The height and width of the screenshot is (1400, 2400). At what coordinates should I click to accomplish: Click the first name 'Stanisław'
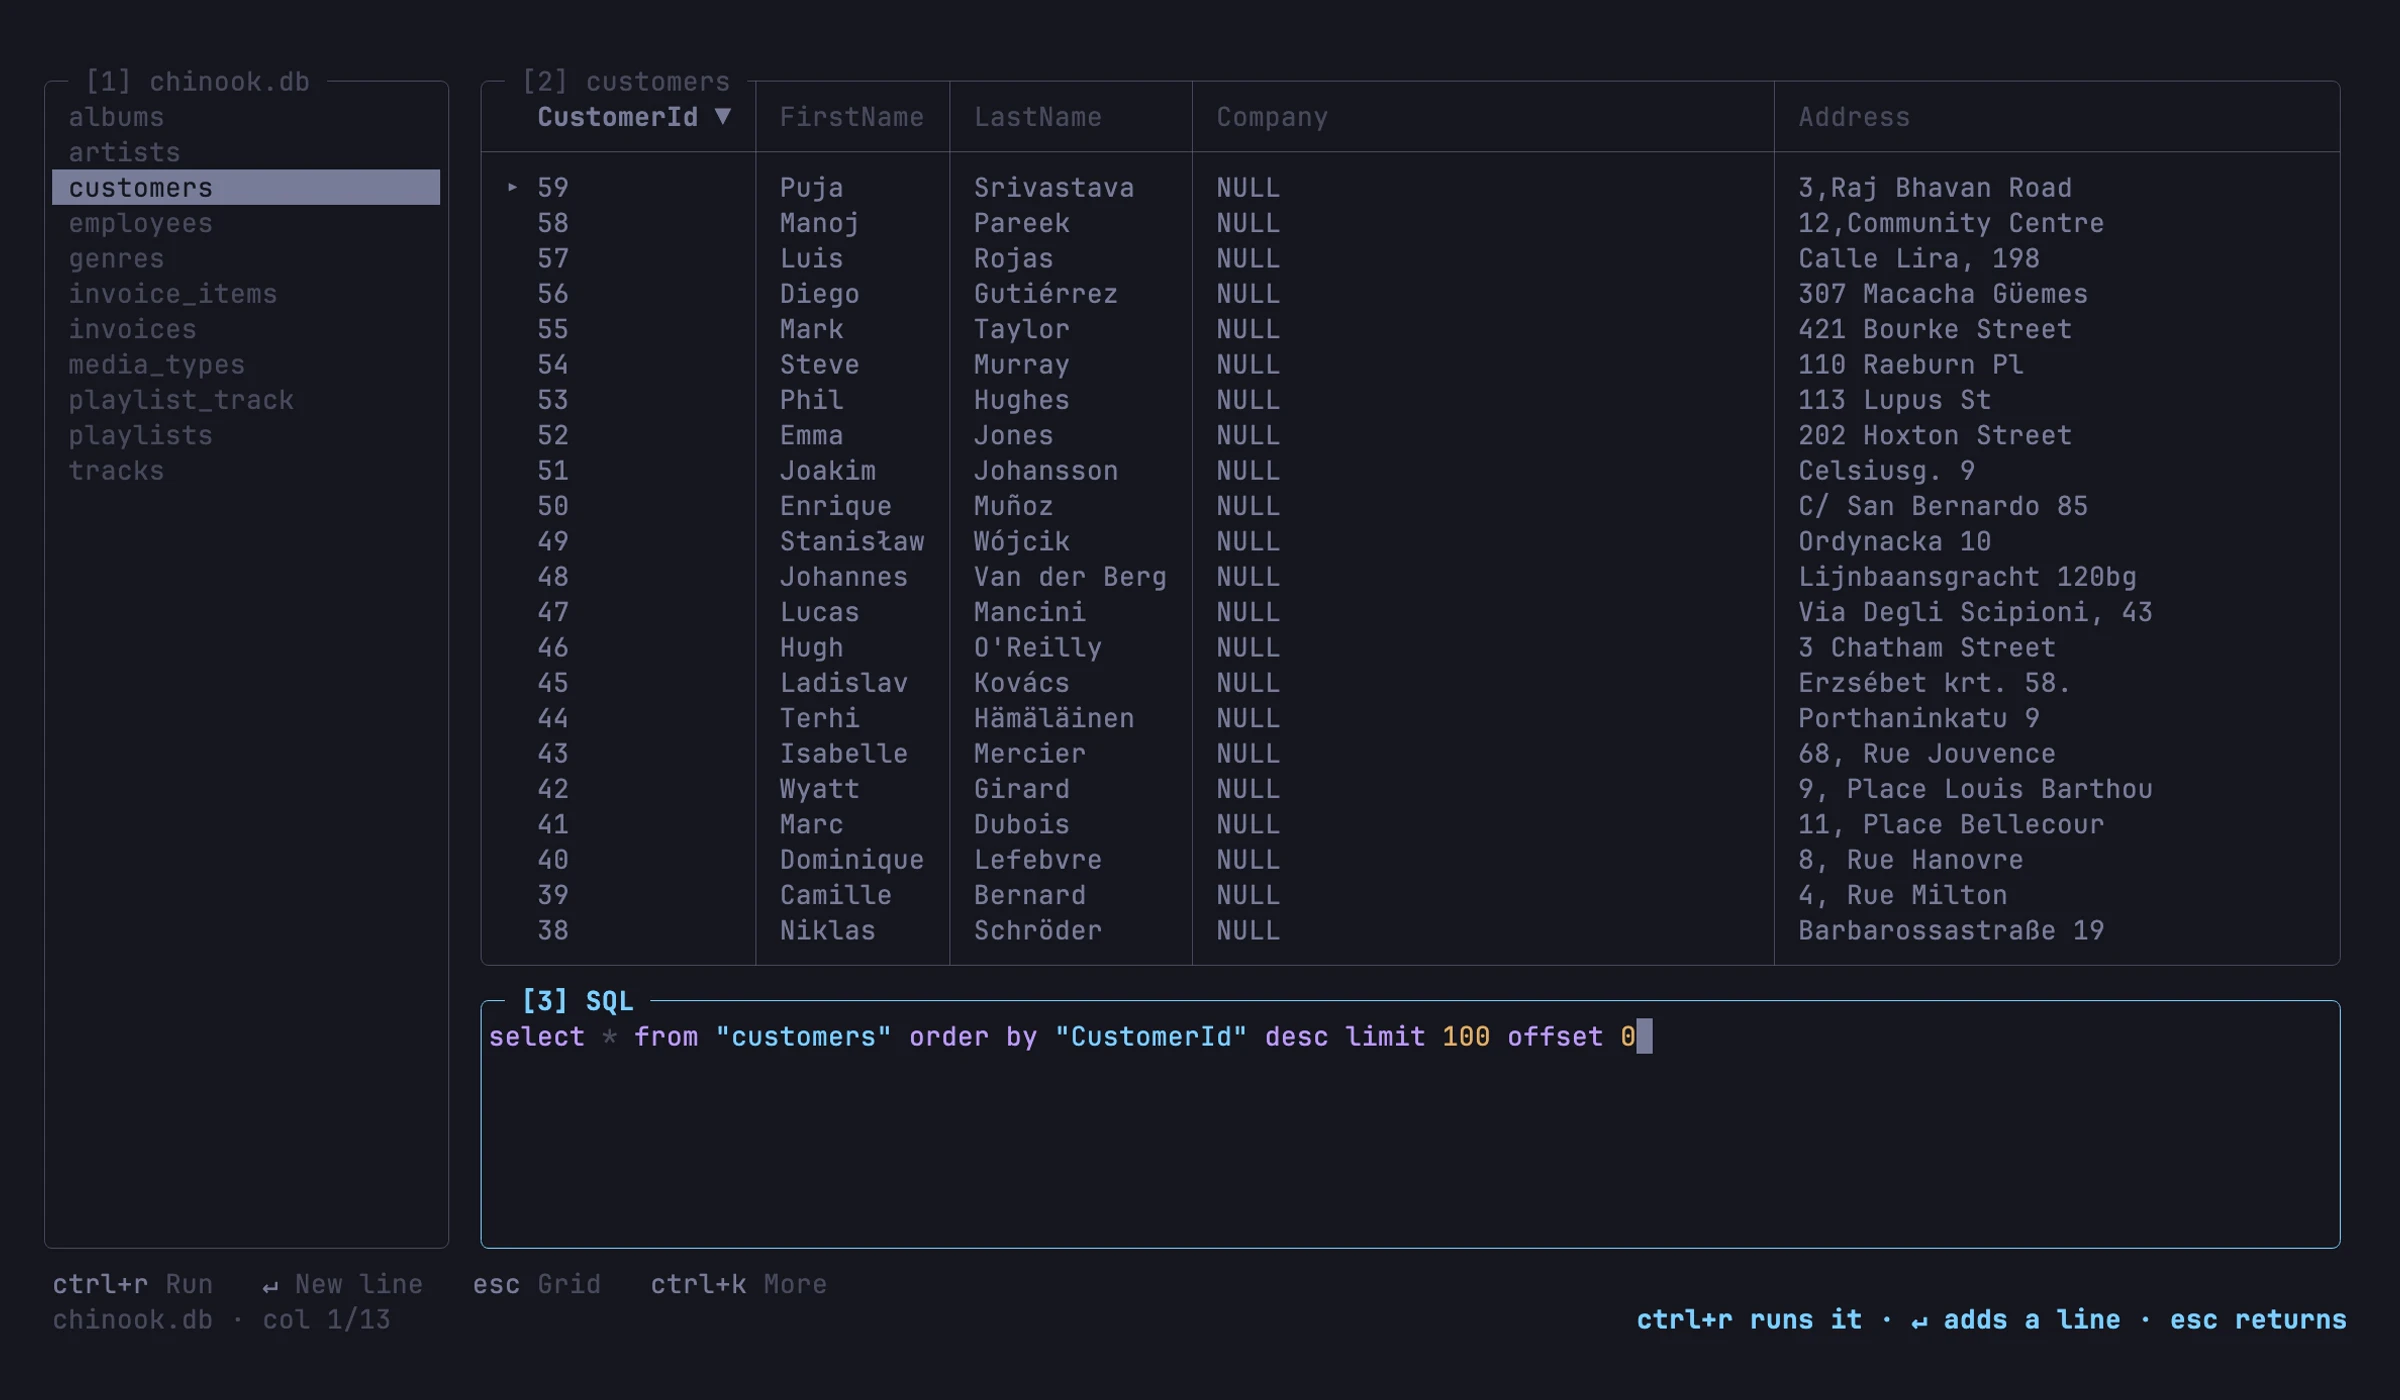[851, 541]
